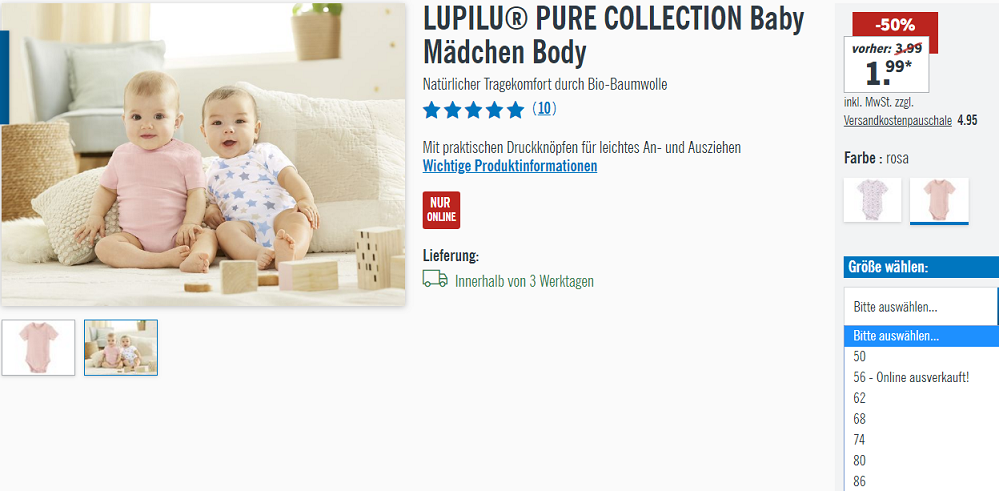Choose the rosa color swatch
999x491 pixels.
click(939, 200)
